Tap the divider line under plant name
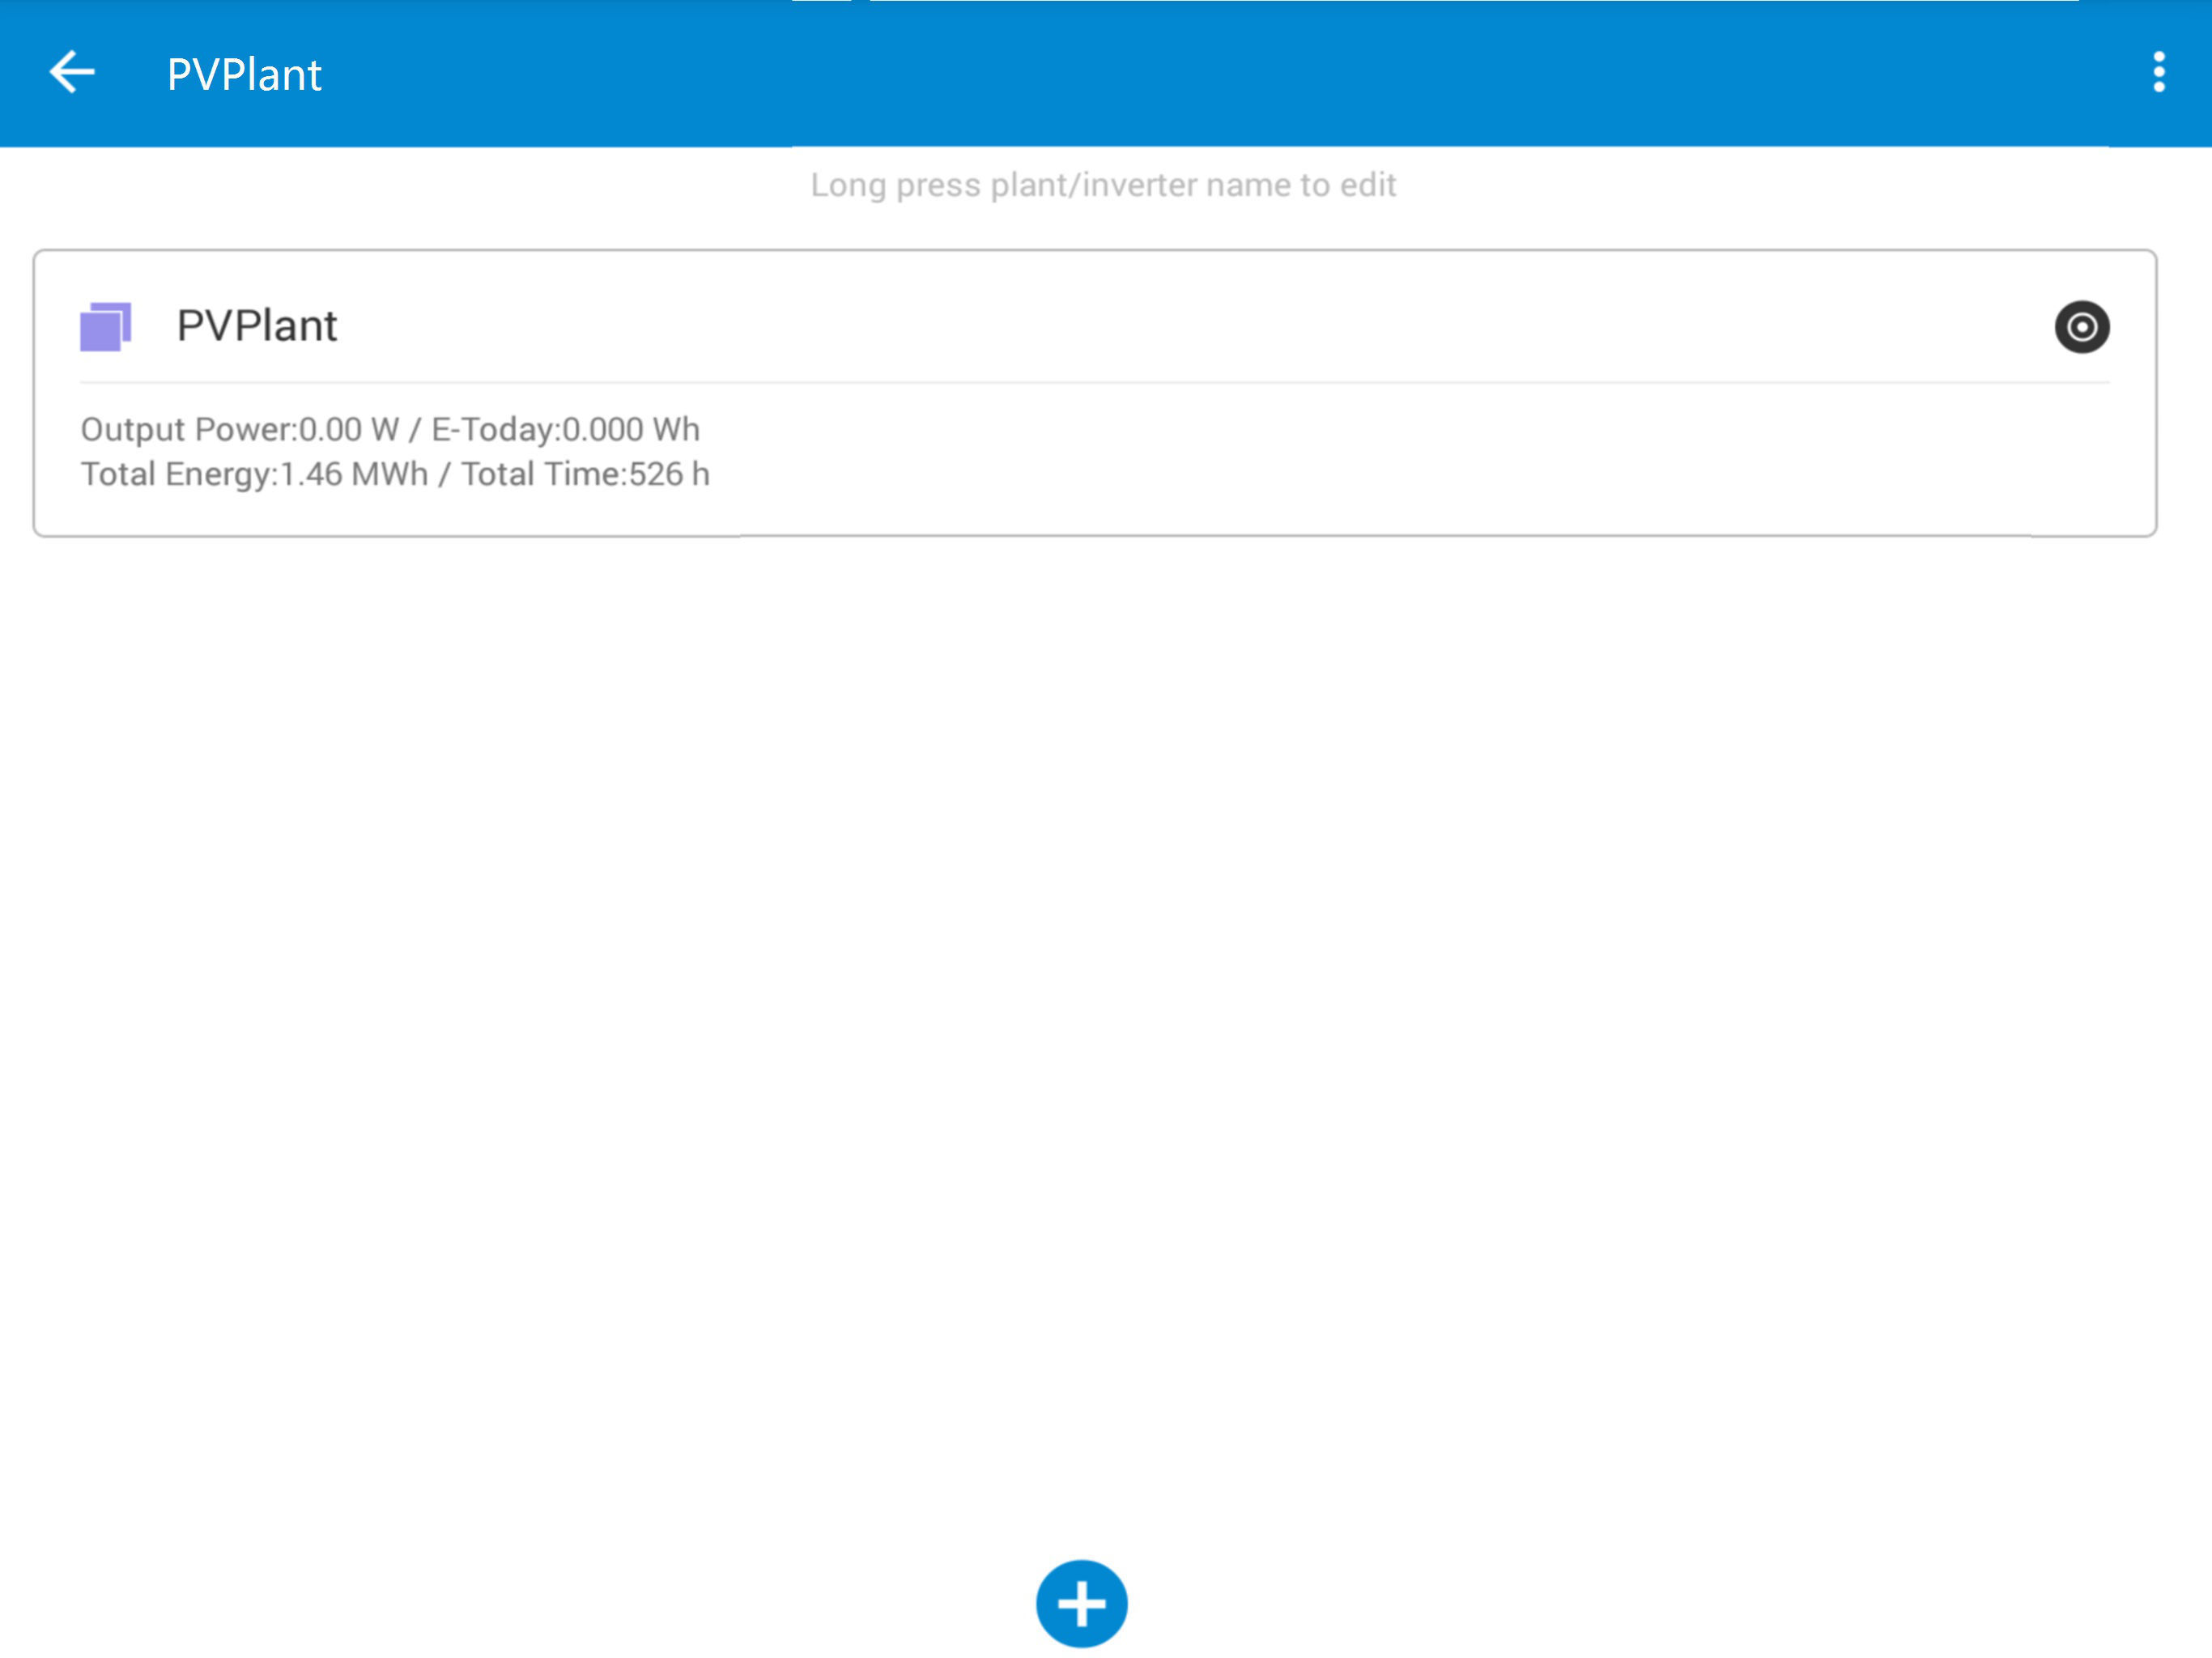This screenshot has width=2212, height=1658. click(x=1095, y=382)
